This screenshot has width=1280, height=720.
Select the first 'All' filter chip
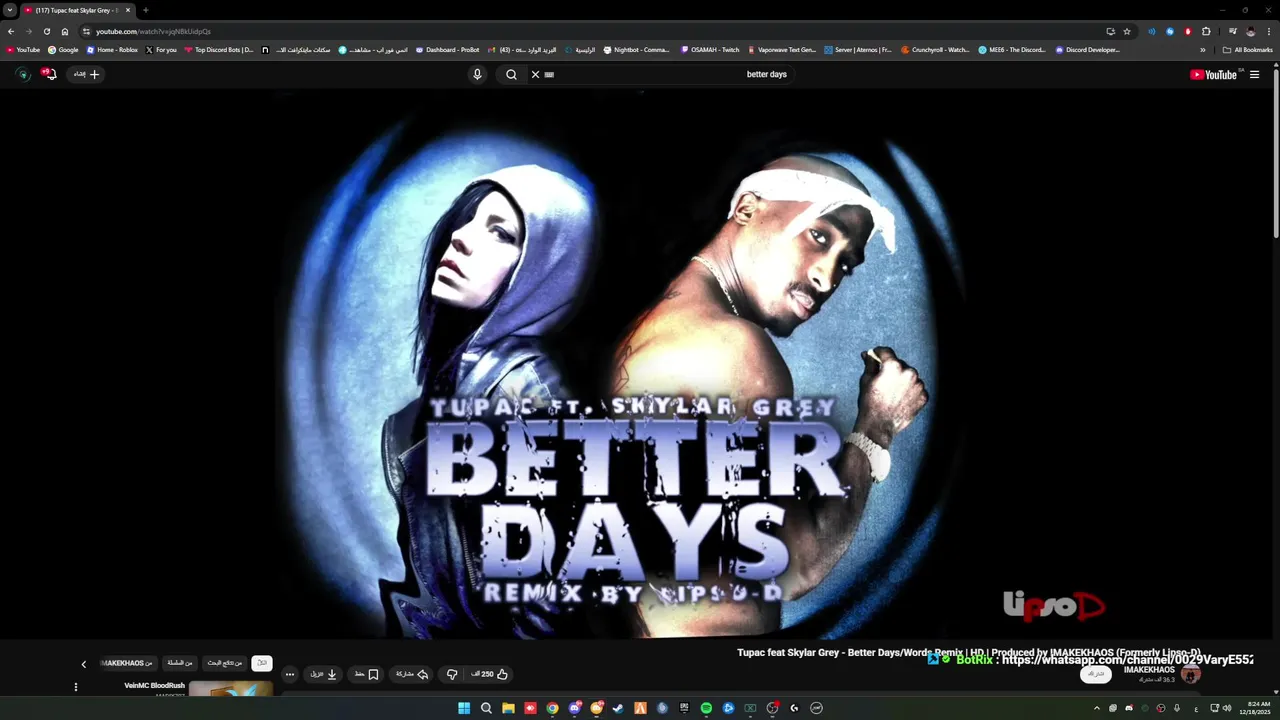262,663
